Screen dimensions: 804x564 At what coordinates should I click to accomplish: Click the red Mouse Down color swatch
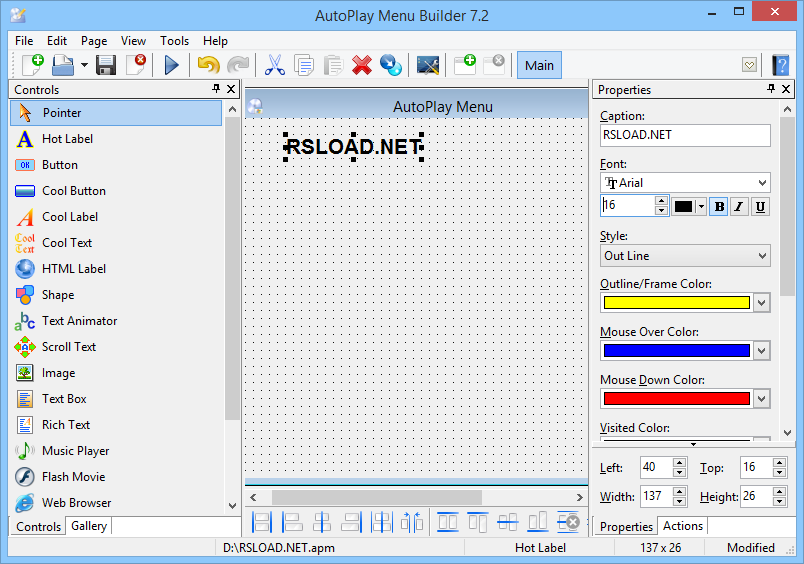coord(677,398)
